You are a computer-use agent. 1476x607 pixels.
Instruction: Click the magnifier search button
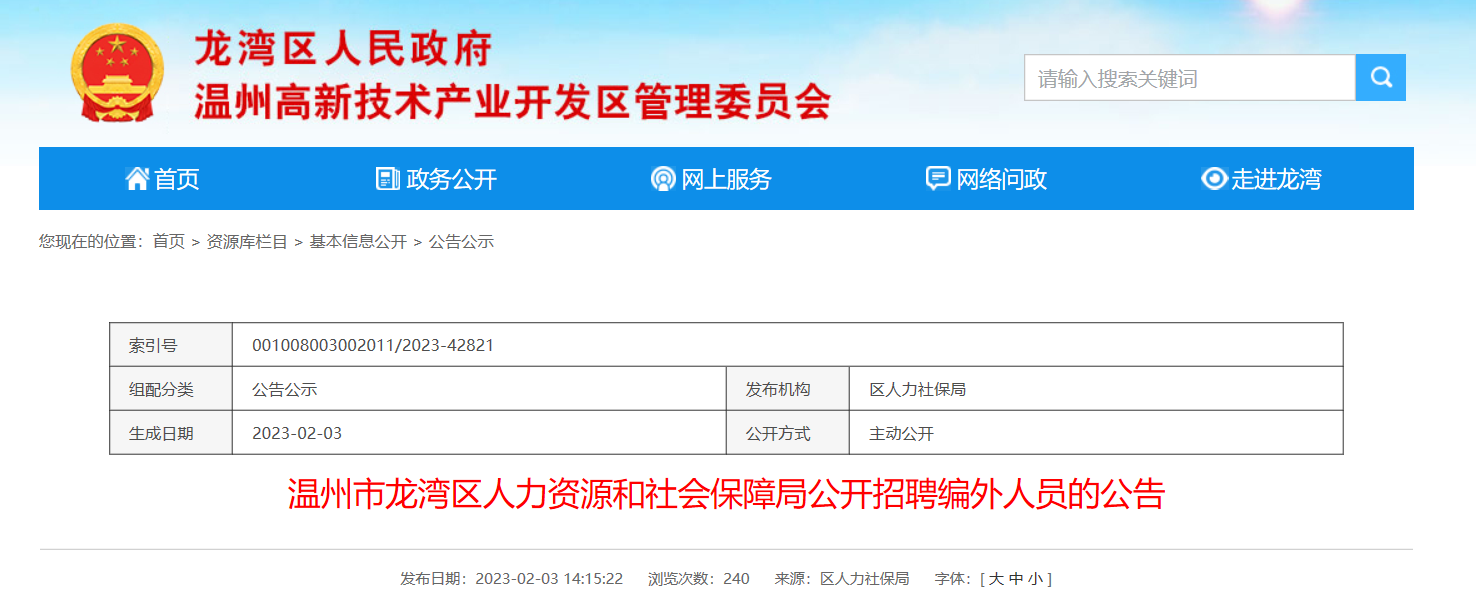click(1380, 78)
